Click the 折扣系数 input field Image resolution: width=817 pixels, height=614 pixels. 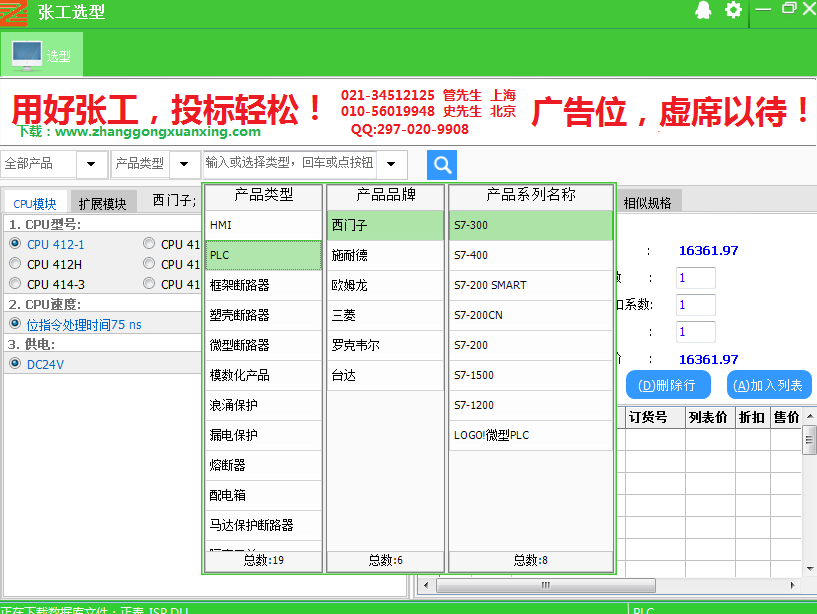[x=696, y=305]
